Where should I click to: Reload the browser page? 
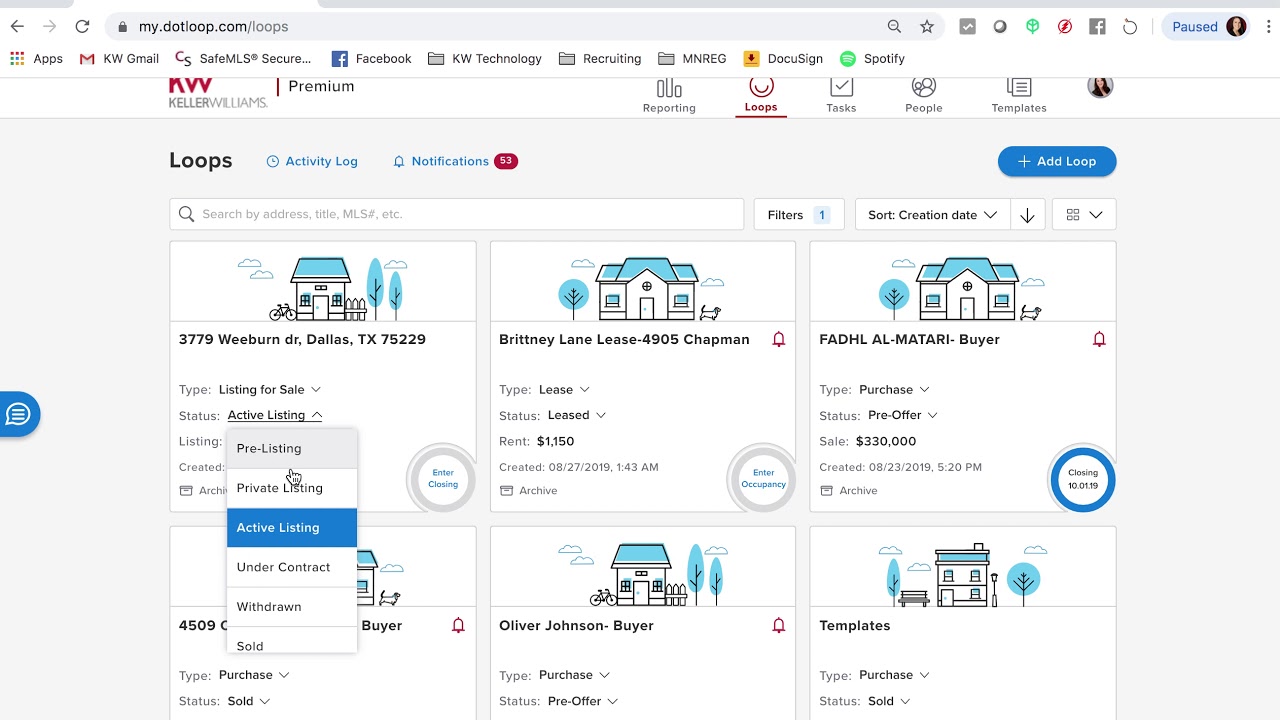(82, 27)
